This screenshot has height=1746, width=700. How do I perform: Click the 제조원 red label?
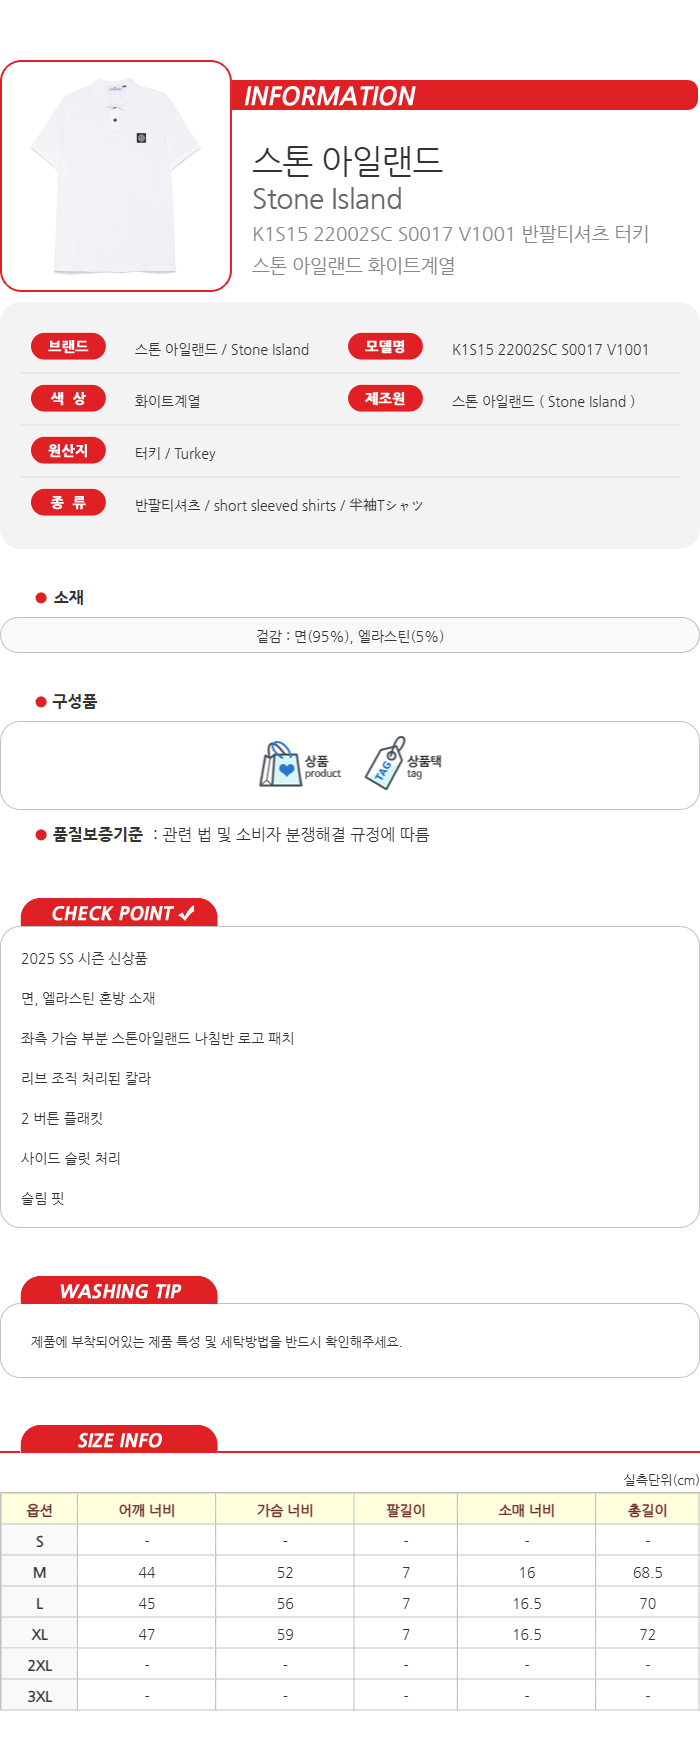385,398
